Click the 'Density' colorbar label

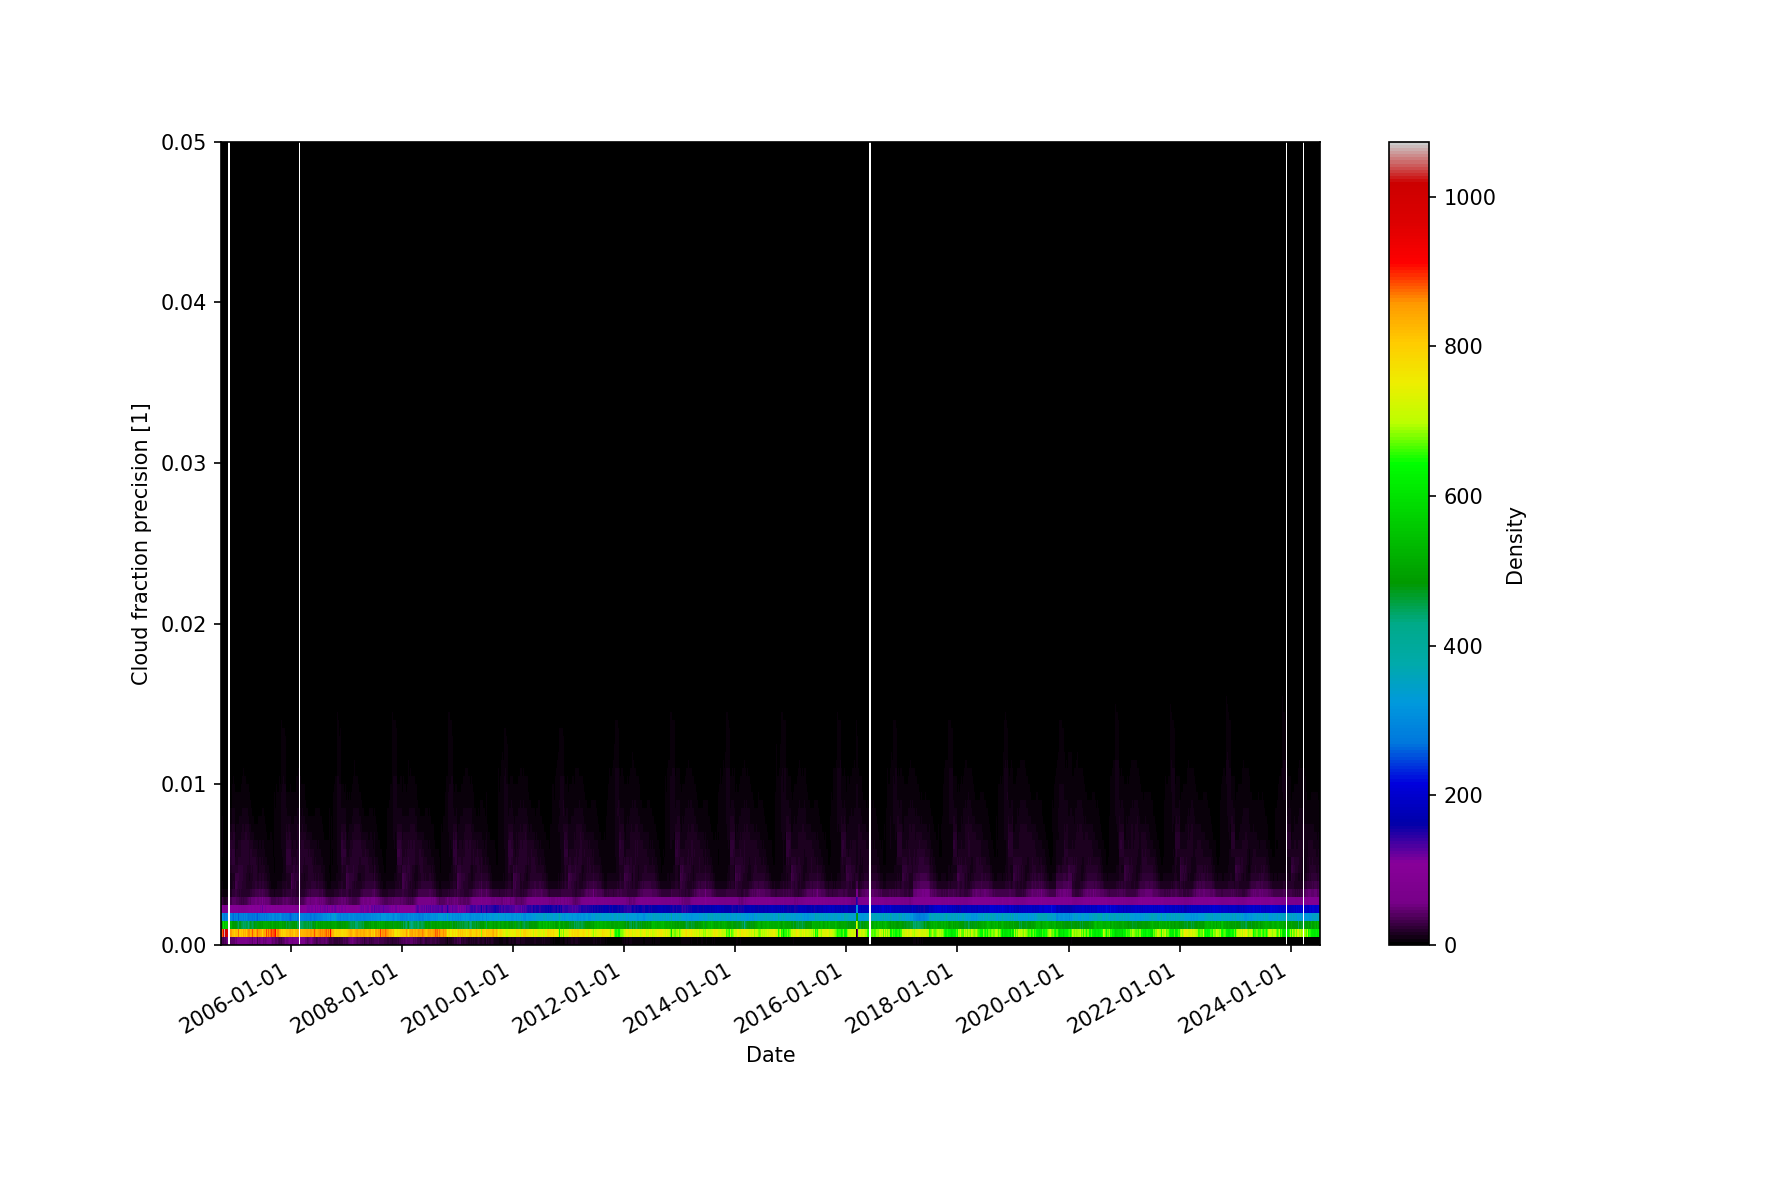click(x=1514, y=545)
